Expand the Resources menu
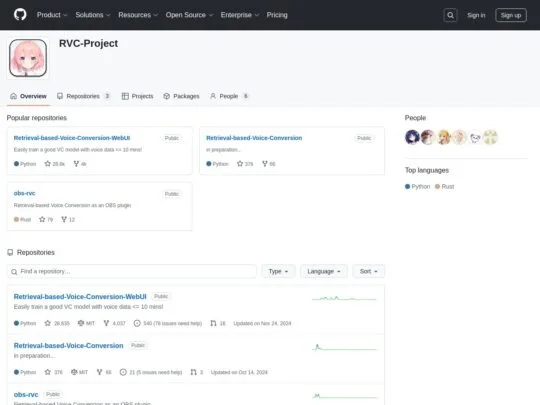The image size is (540, 405). tap(138, 15)
